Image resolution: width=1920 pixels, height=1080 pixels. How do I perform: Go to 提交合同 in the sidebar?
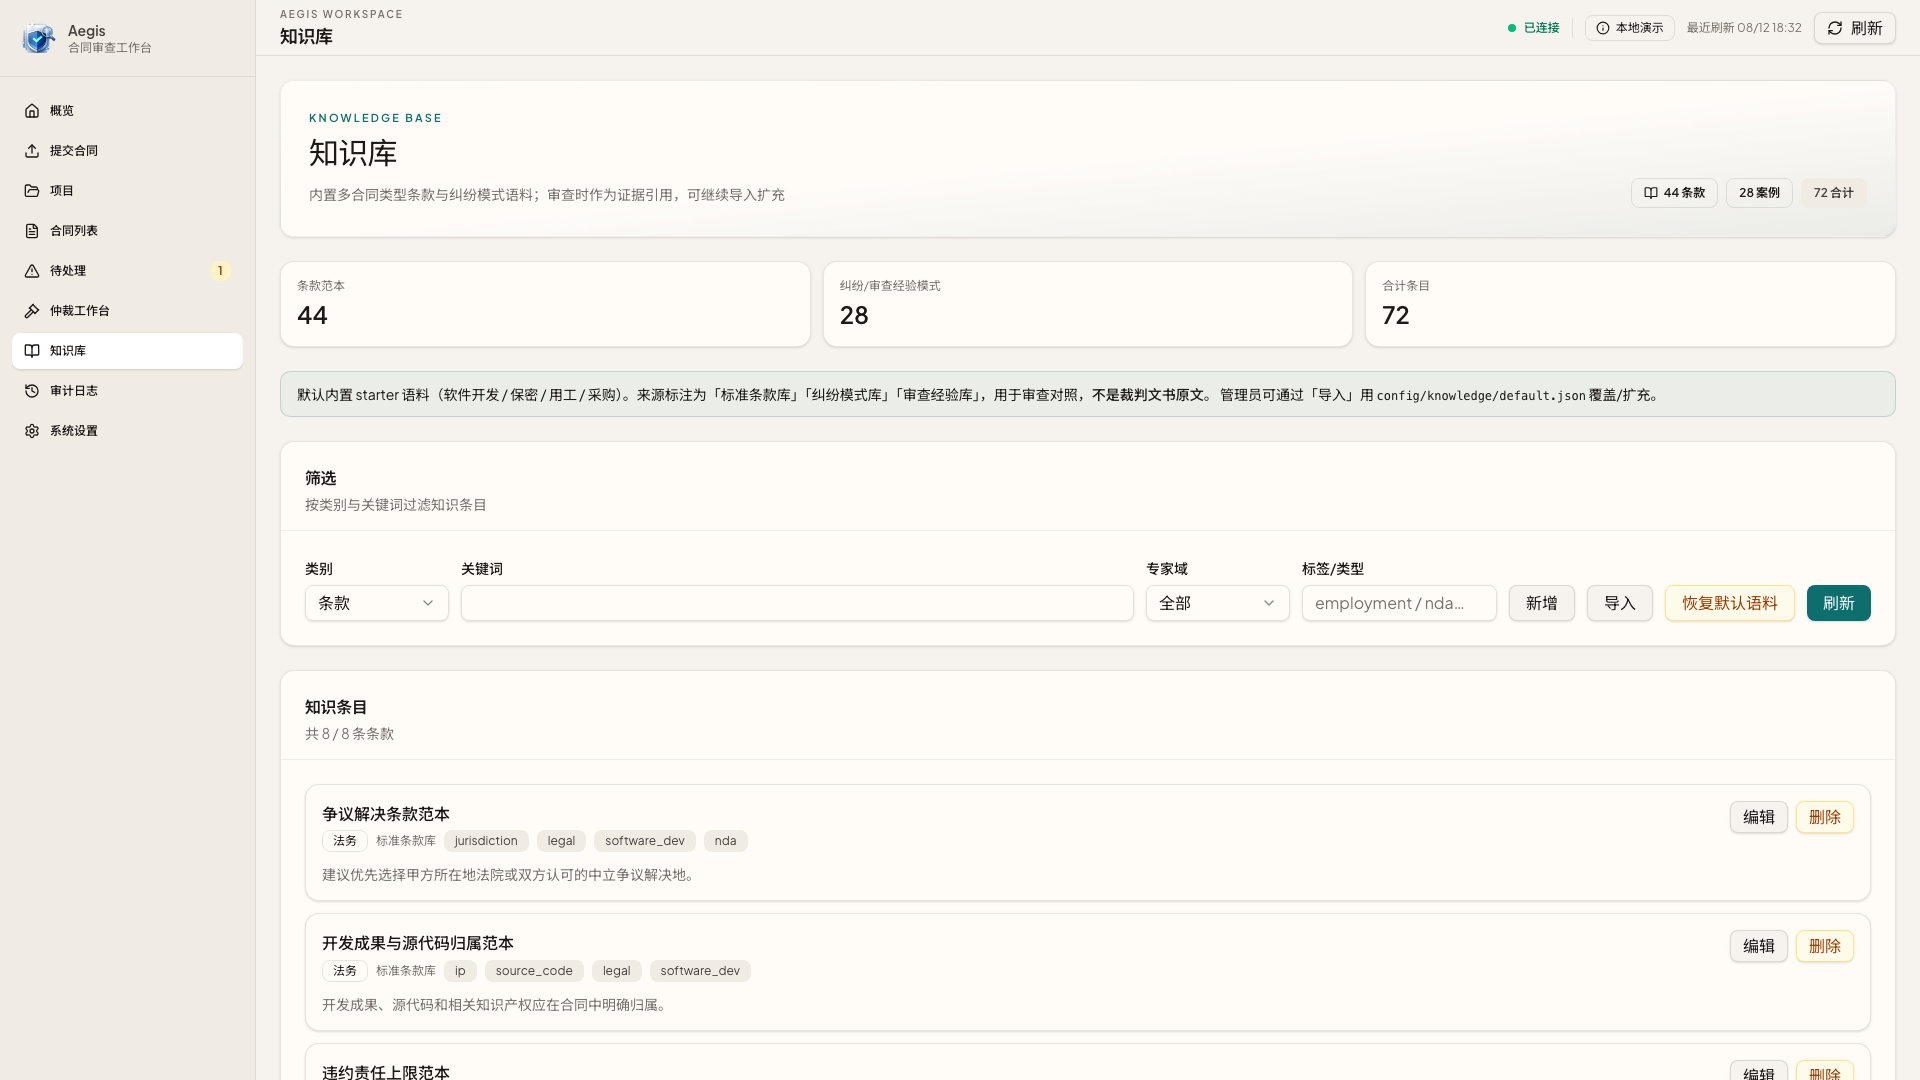coord(127,151)
